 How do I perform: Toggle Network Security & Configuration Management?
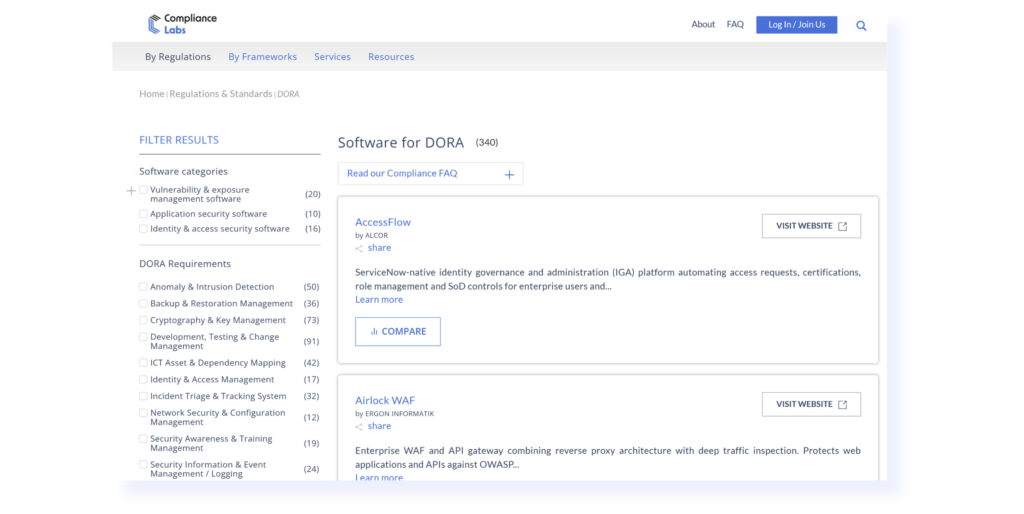click(x=143, y=413)
